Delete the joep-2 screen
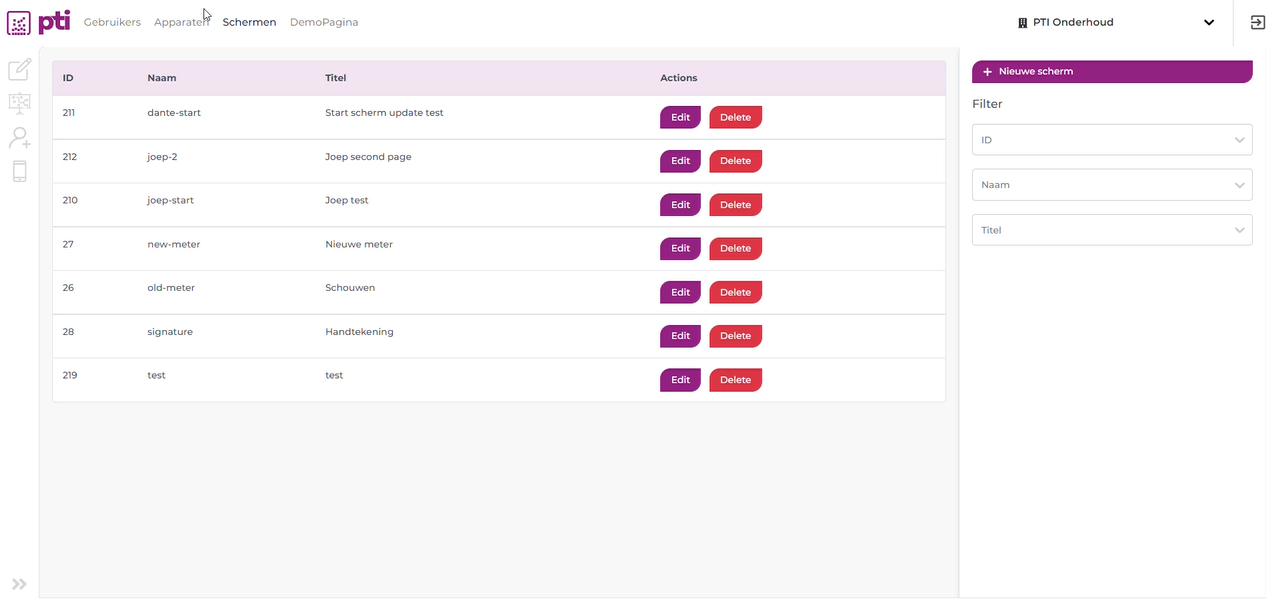This screenshot has height=600, width=1266. [x=735, y=161]
